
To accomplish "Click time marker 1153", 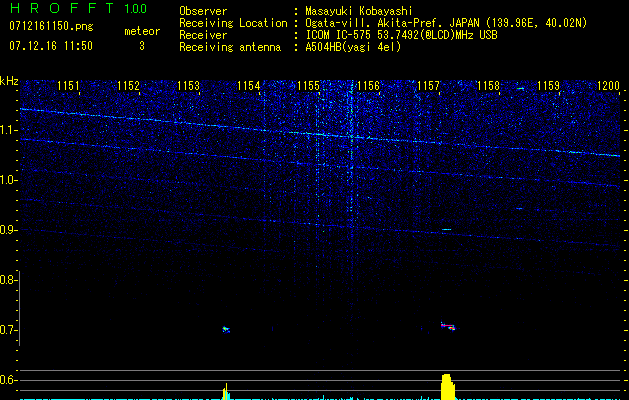I will 188,85.
